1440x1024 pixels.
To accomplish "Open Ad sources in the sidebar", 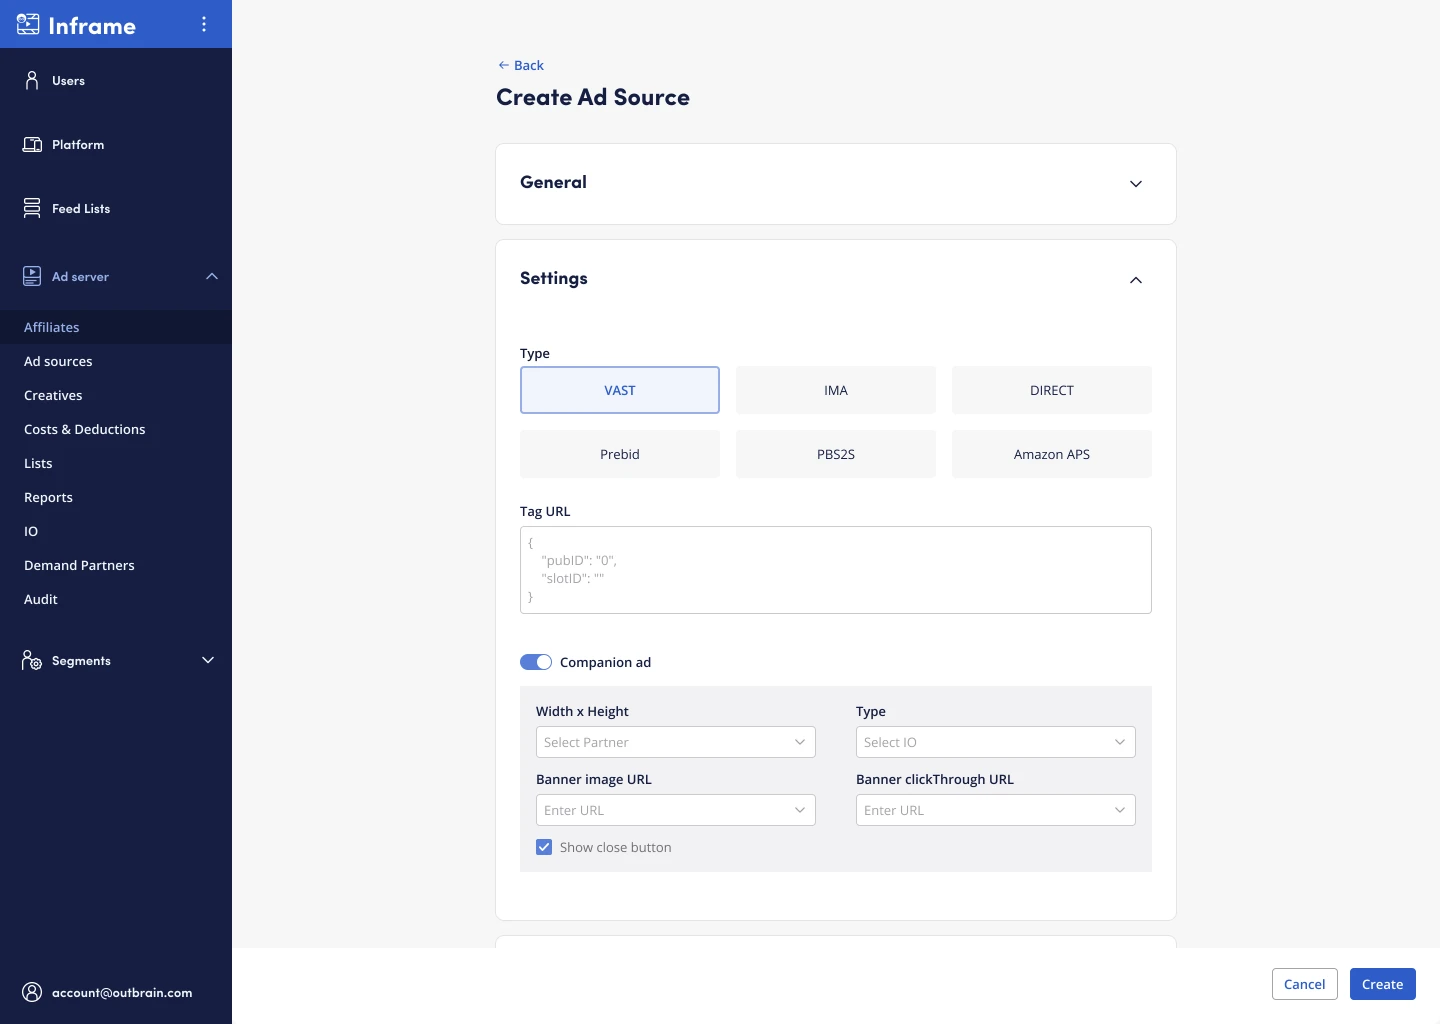I will [58, 361].
